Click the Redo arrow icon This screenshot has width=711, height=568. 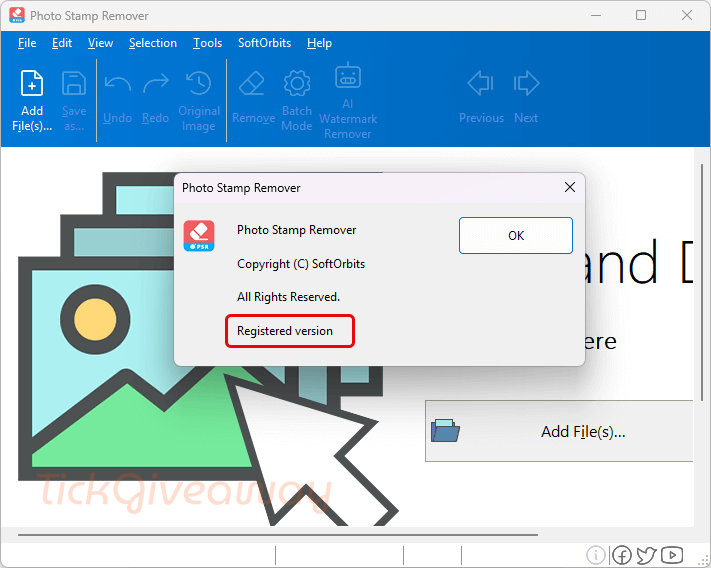click(x=156, y=84)
